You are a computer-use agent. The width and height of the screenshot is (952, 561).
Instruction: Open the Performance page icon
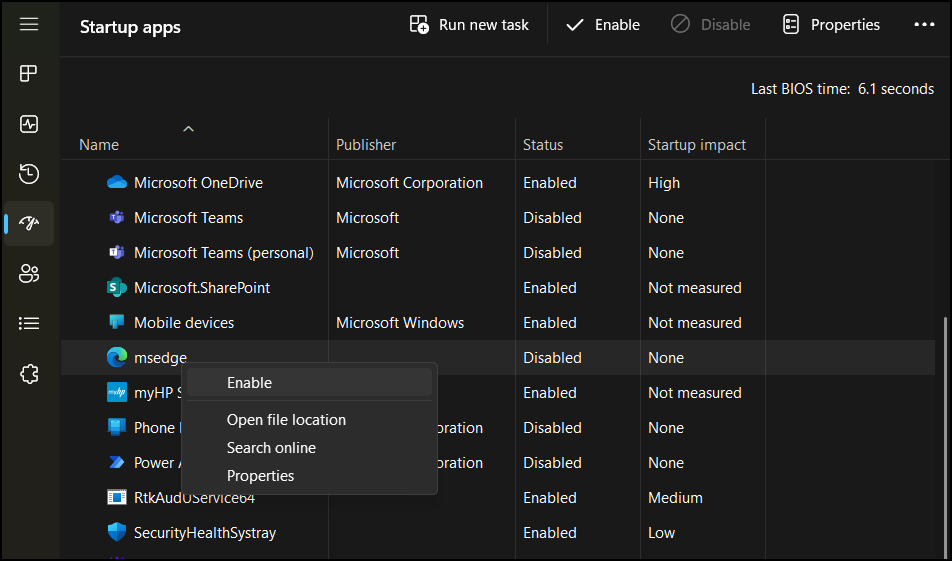coord(29,124)
